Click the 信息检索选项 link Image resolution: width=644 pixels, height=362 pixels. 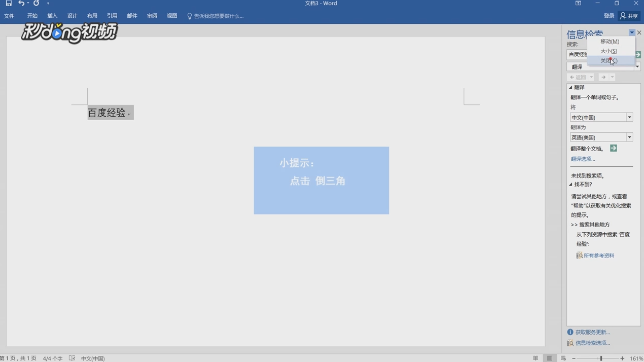[592, 343]
